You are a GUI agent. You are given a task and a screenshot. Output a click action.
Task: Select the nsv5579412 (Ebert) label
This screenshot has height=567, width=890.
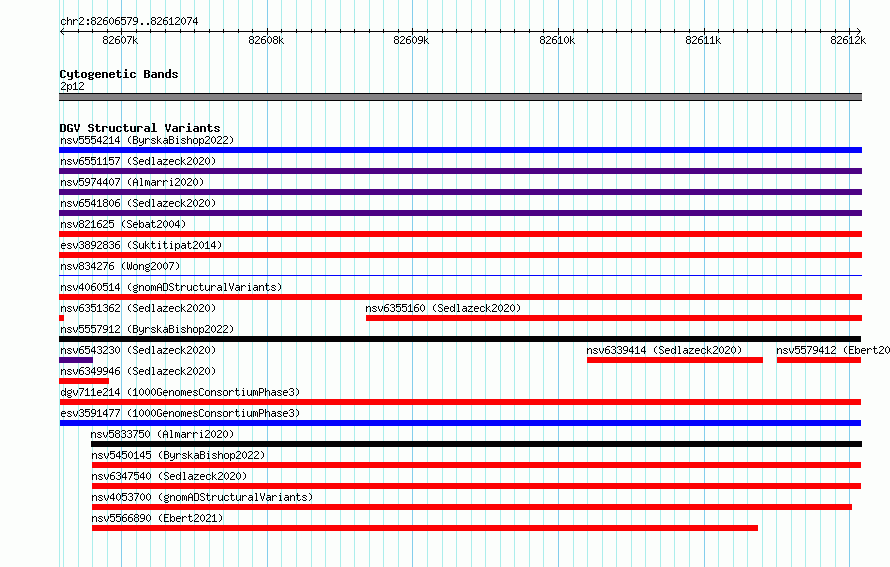833,350
